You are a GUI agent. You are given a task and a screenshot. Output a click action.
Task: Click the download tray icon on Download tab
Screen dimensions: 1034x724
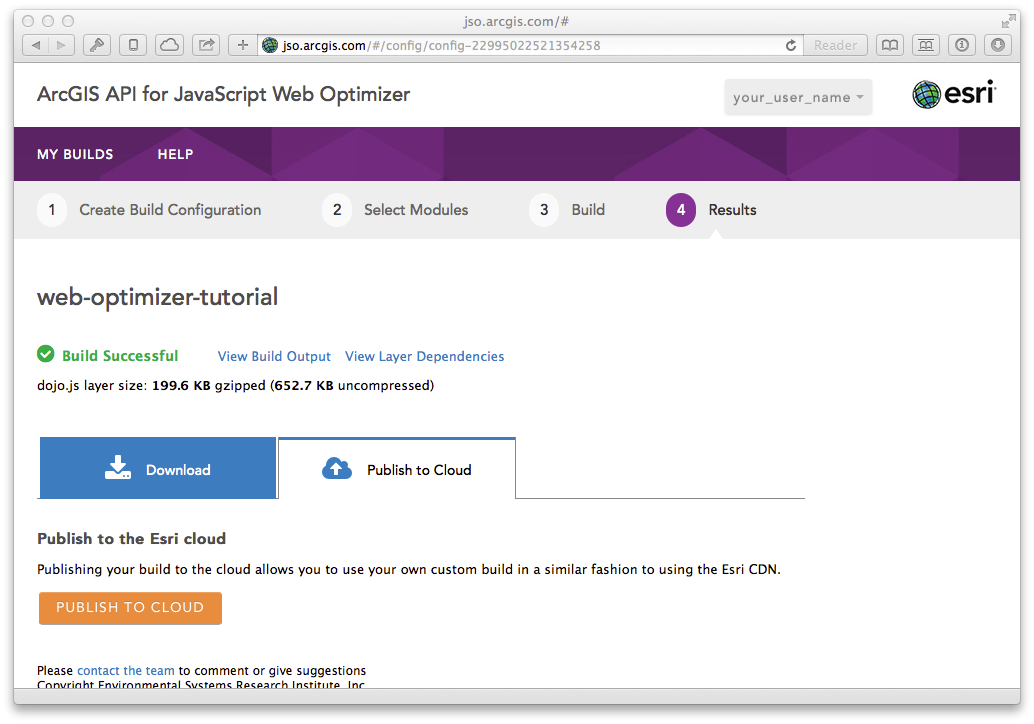click(x=118, y=468)
